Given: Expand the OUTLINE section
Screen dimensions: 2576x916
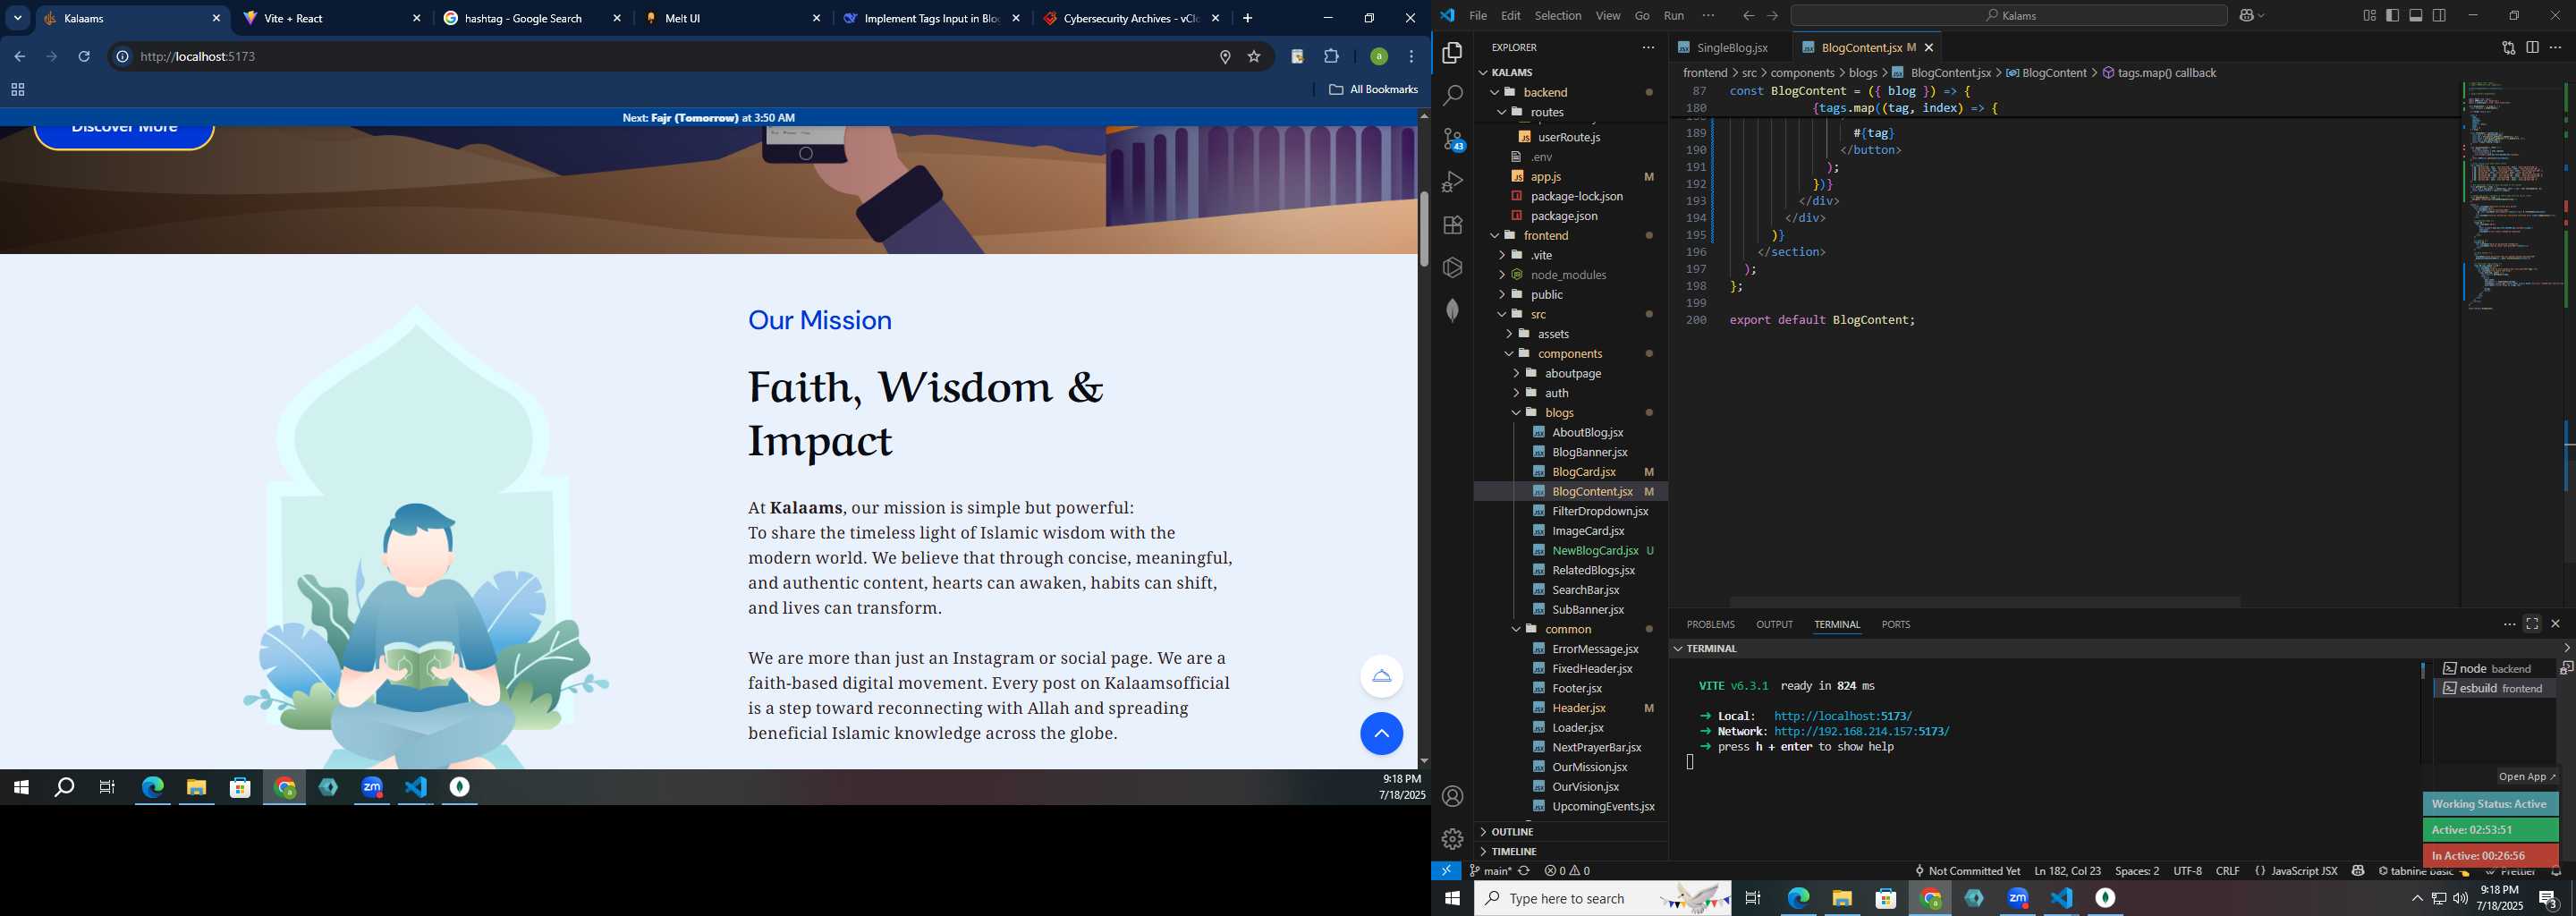Looking at the screenshot, I should tap(1512, 832).
